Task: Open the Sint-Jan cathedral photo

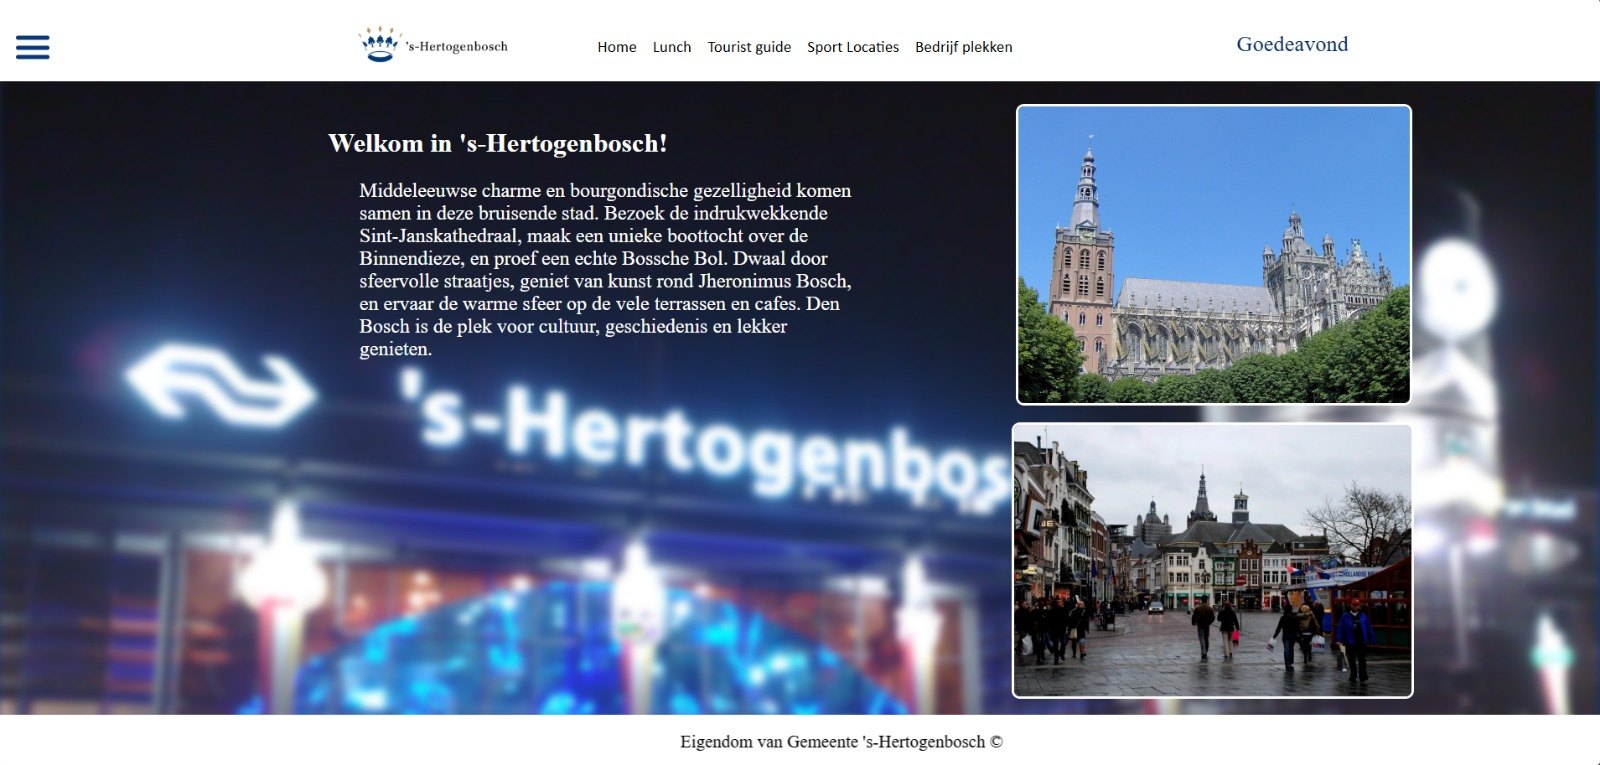Action: coord(1214,255)
